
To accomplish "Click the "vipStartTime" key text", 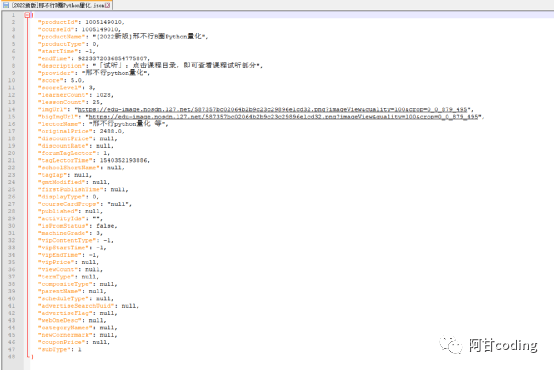I will 63,248.
